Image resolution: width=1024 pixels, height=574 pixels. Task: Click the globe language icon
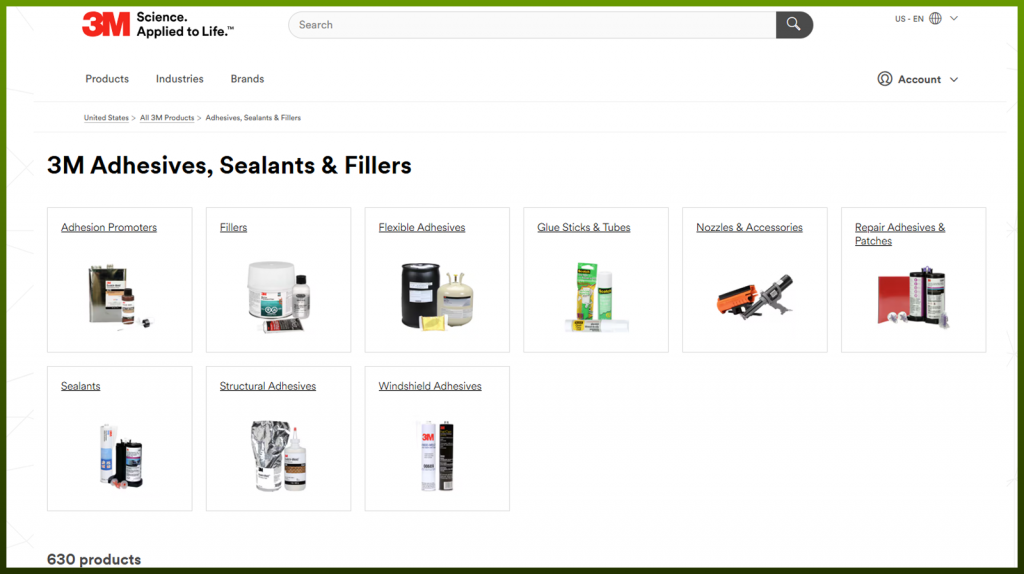point(935,18)
